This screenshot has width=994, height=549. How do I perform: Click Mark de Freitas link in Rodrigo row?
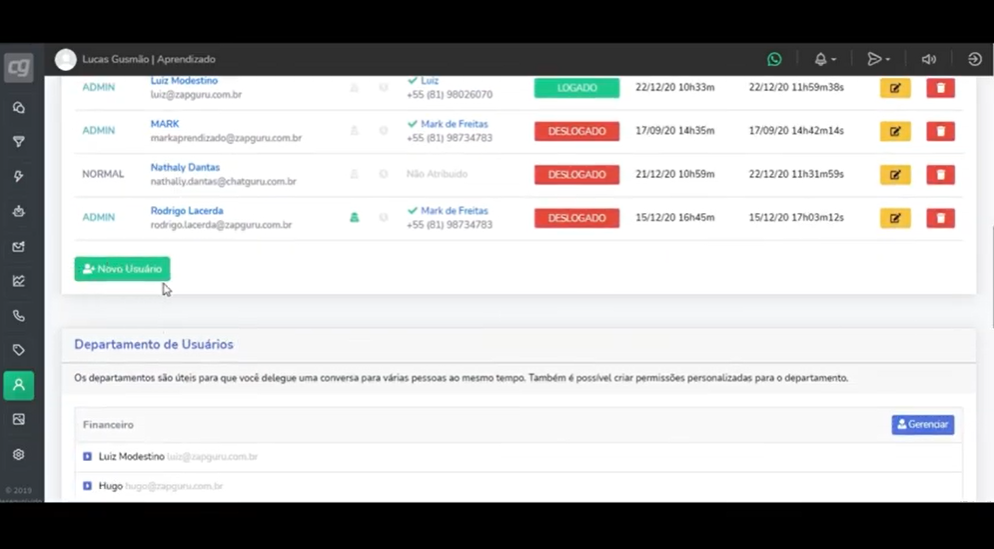[x=454, y=210]
